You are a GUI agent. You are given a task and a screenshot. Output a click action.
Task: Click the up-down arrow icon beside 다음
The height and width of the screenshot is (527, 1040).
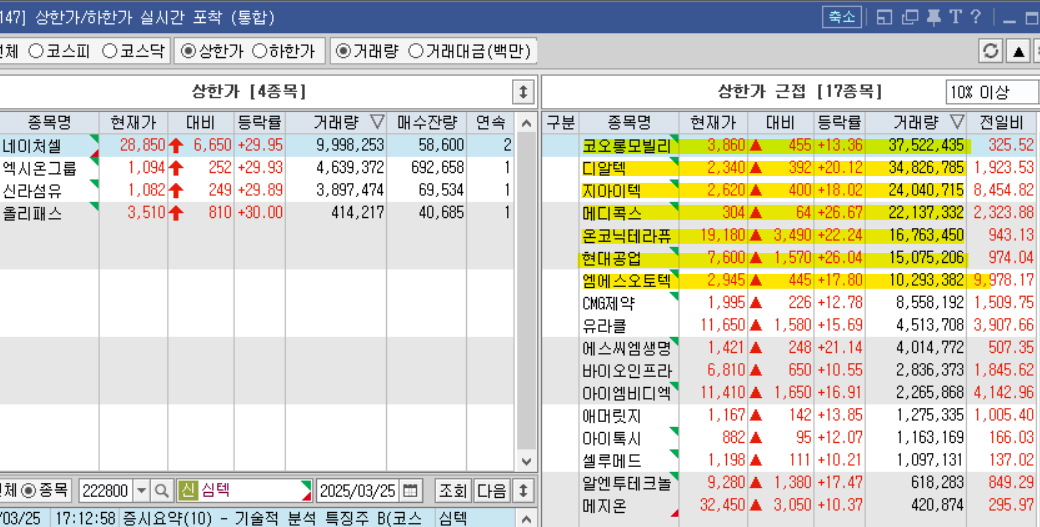tap(523, 491)
